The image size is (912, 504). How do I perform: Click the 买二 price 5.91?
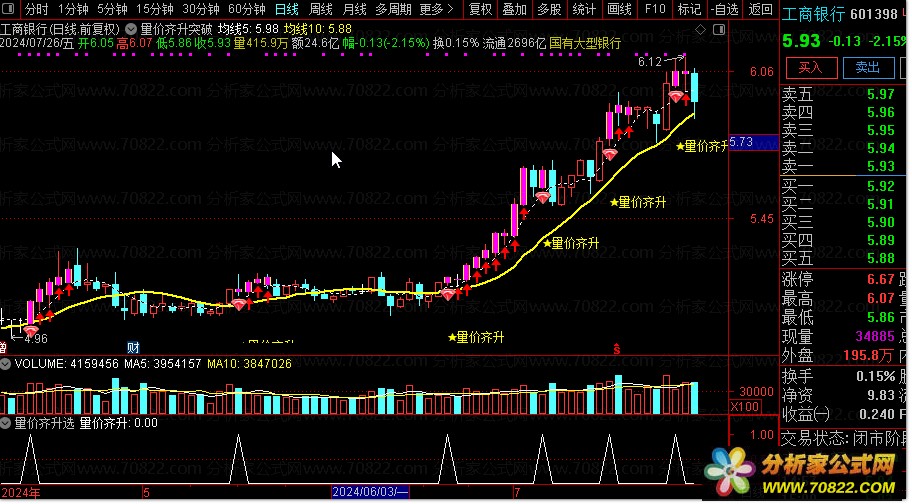881,205
